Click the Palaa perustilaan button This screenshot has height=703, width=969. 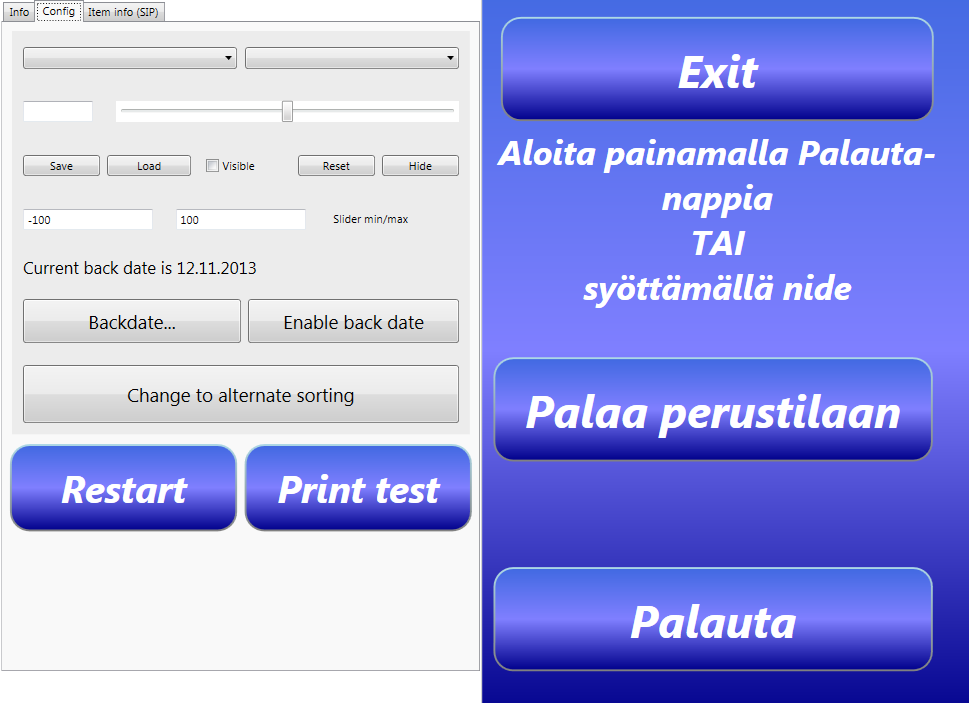pyautogui.click(x=713, y=410)
